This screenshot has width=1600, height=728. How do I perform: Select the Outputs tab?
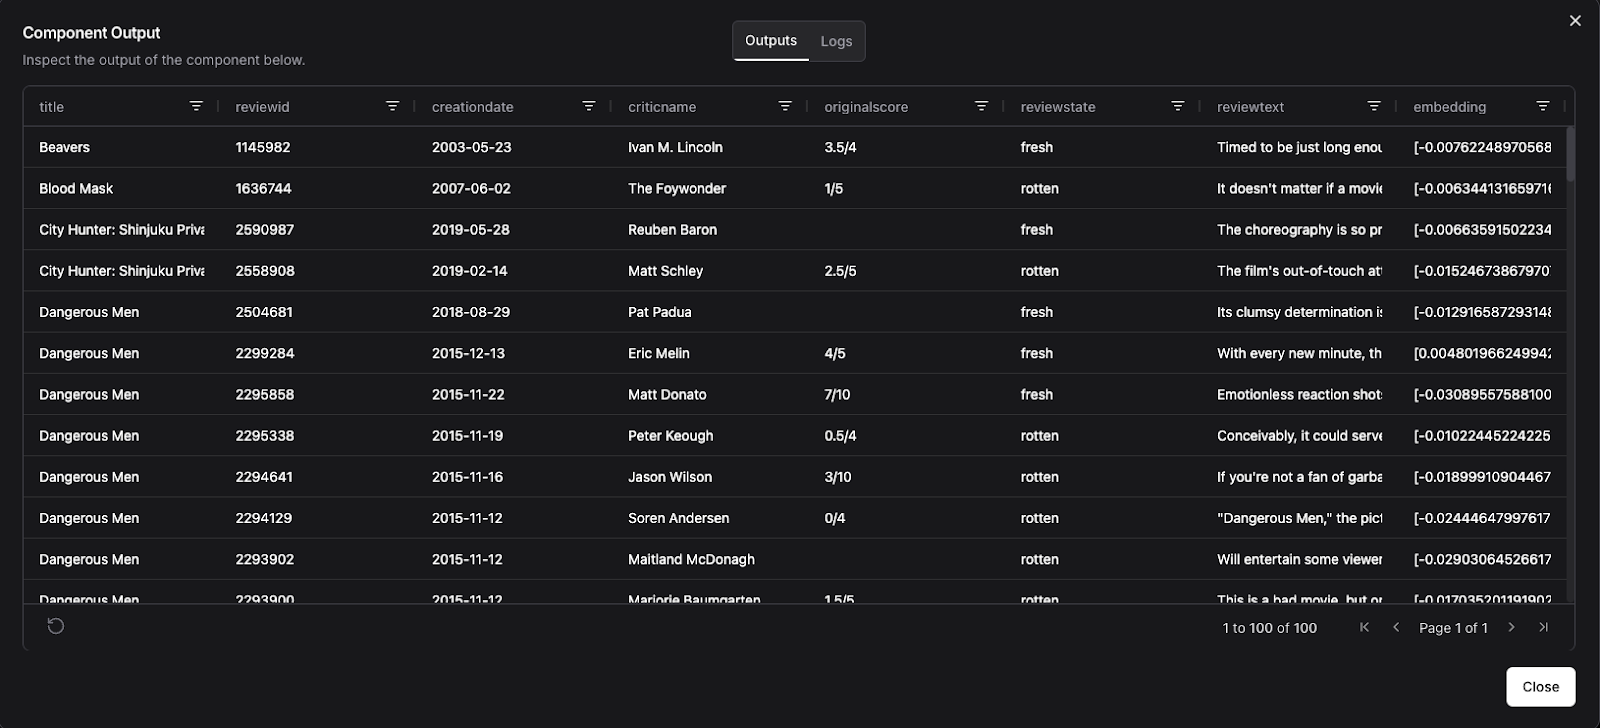pyautogui.click(x=770, y=41)
